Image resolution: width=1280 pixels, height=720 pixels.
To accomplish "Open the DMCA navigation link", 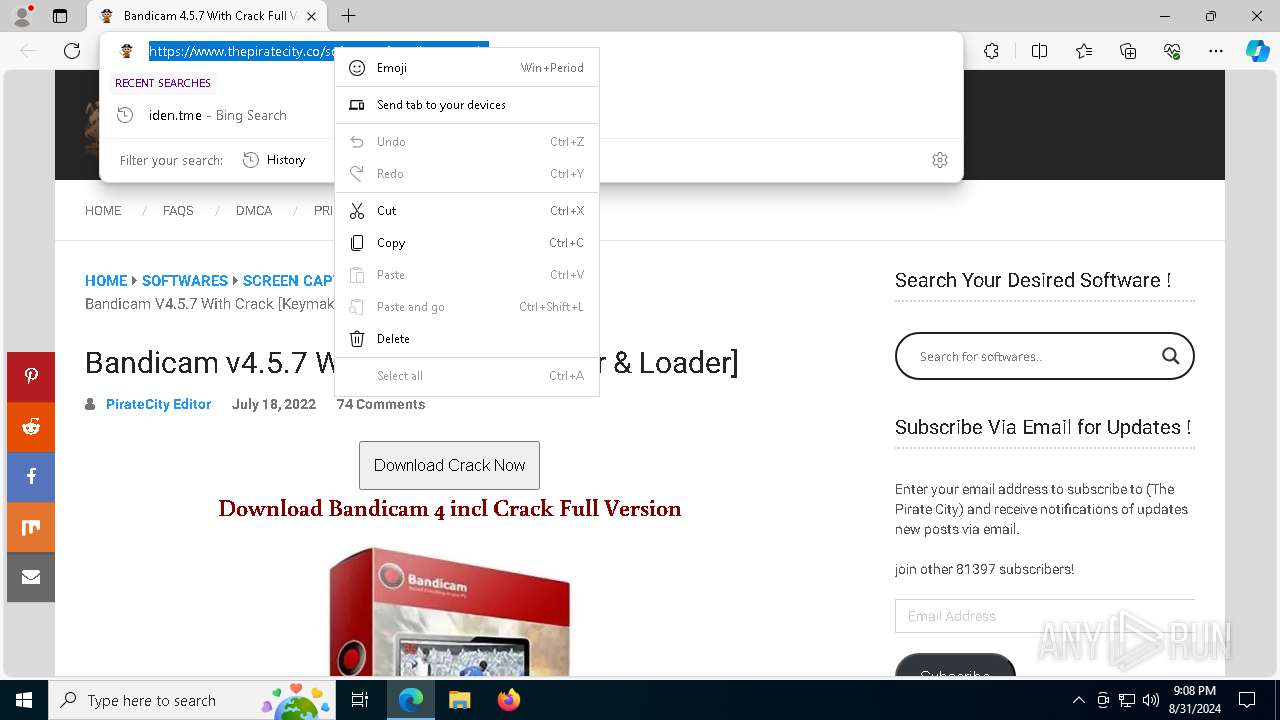I will tap(254, 211).
